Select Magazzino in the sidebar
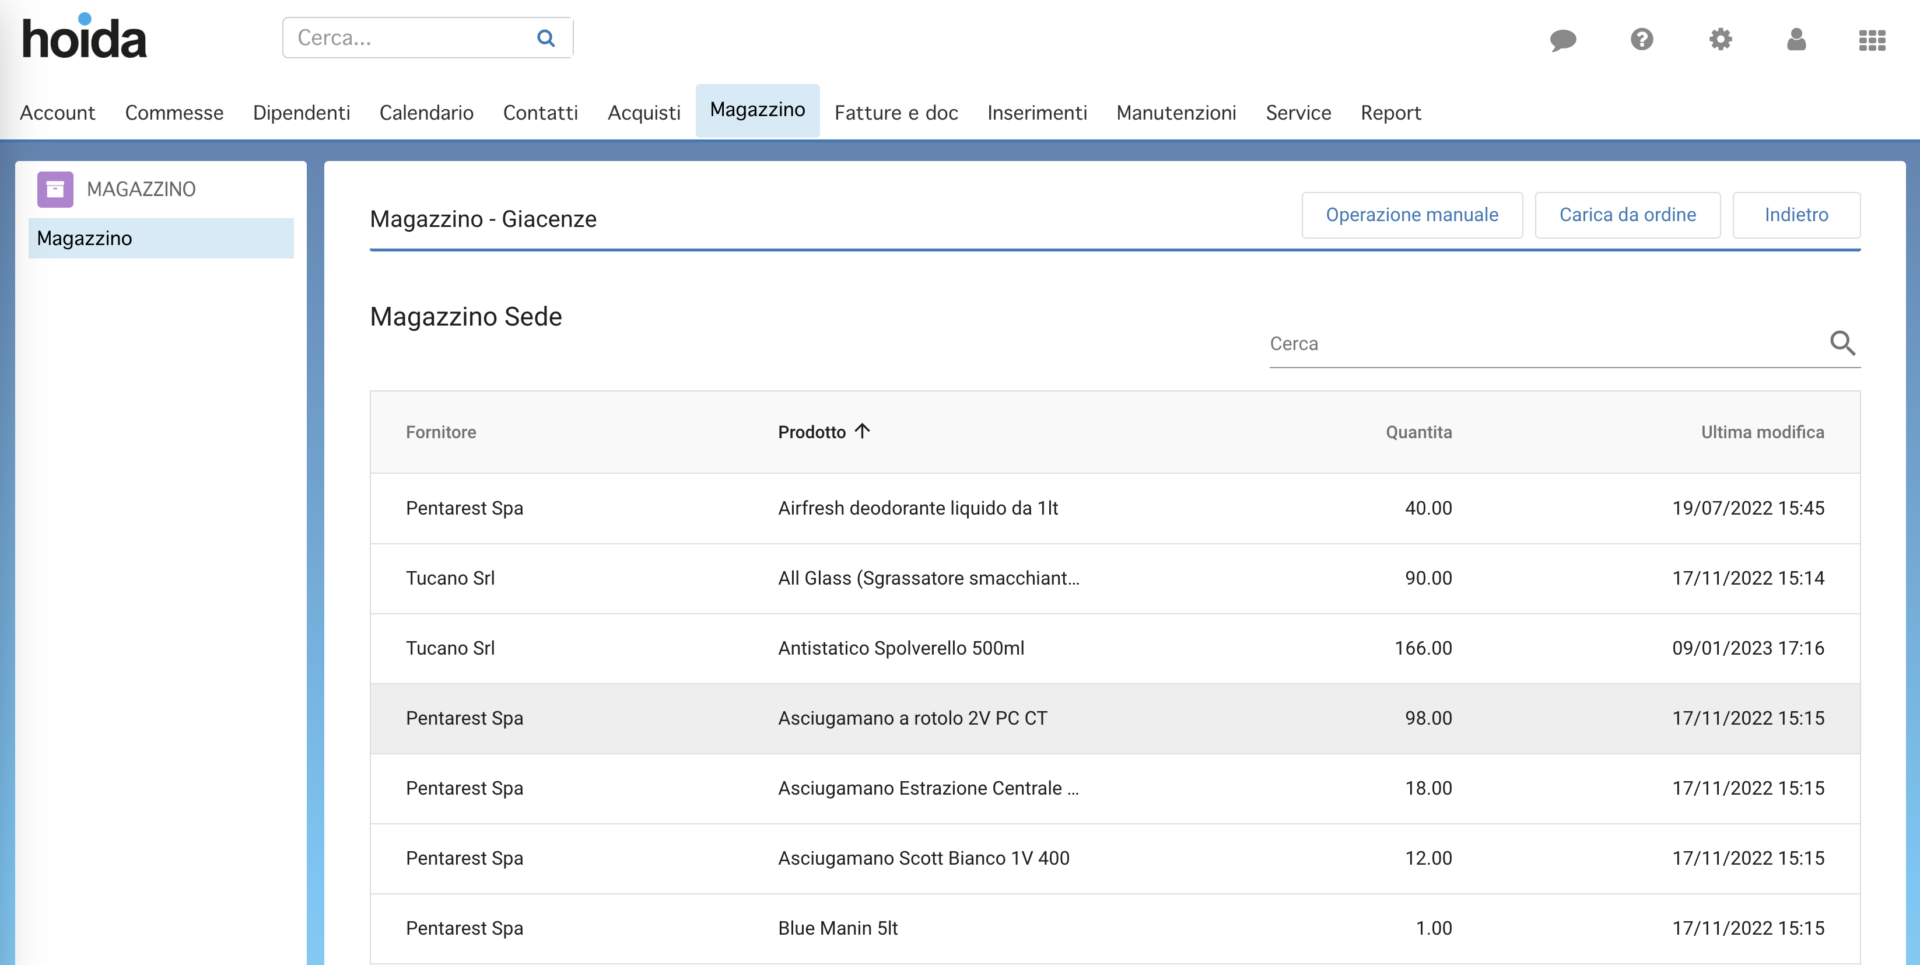 click(161, 238)
